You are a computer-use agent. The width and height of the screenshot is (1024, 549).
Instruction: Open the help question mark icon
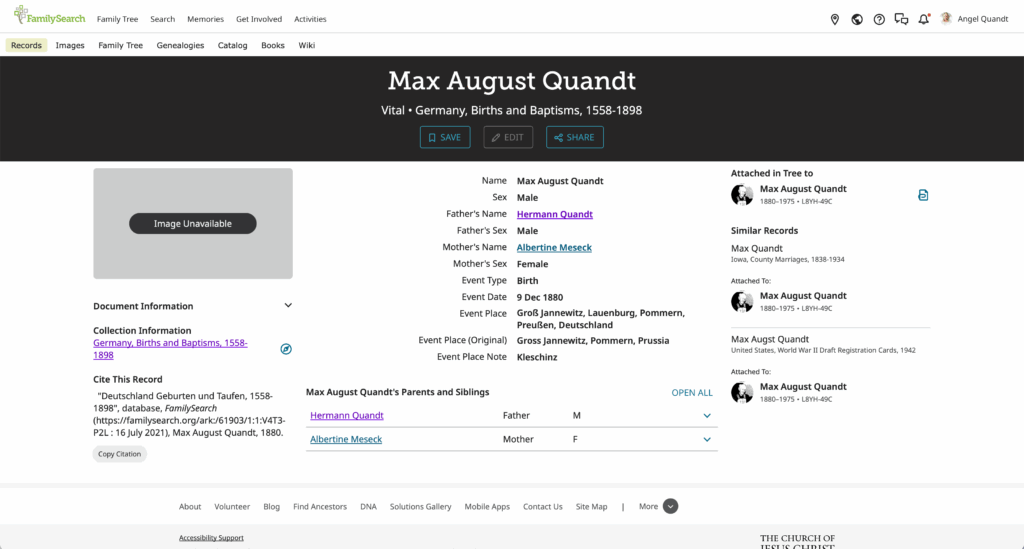879,20
